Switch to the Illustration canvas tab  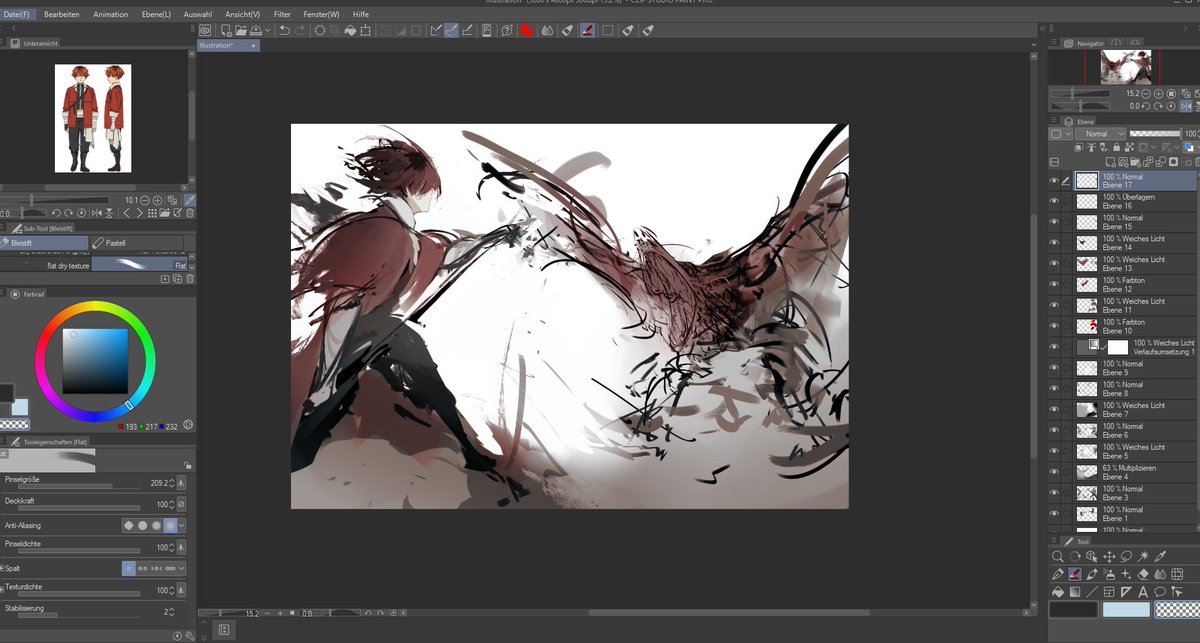(x=228, y=46)
